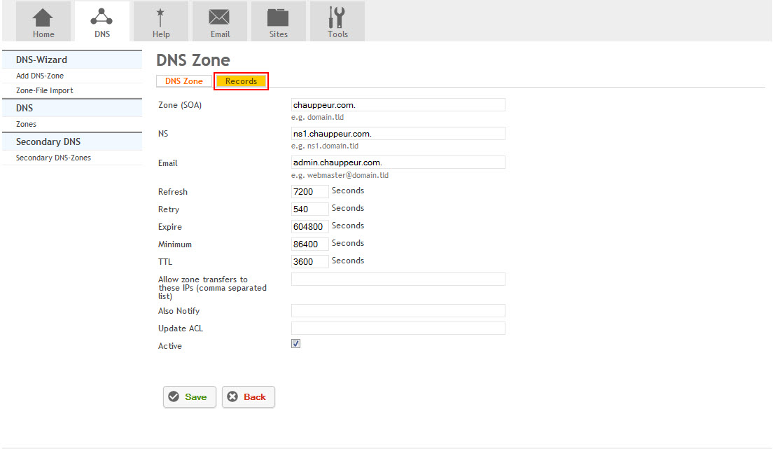The image size is (775, 449).
Task: Click the Expire seconds field
Action: 309,226
